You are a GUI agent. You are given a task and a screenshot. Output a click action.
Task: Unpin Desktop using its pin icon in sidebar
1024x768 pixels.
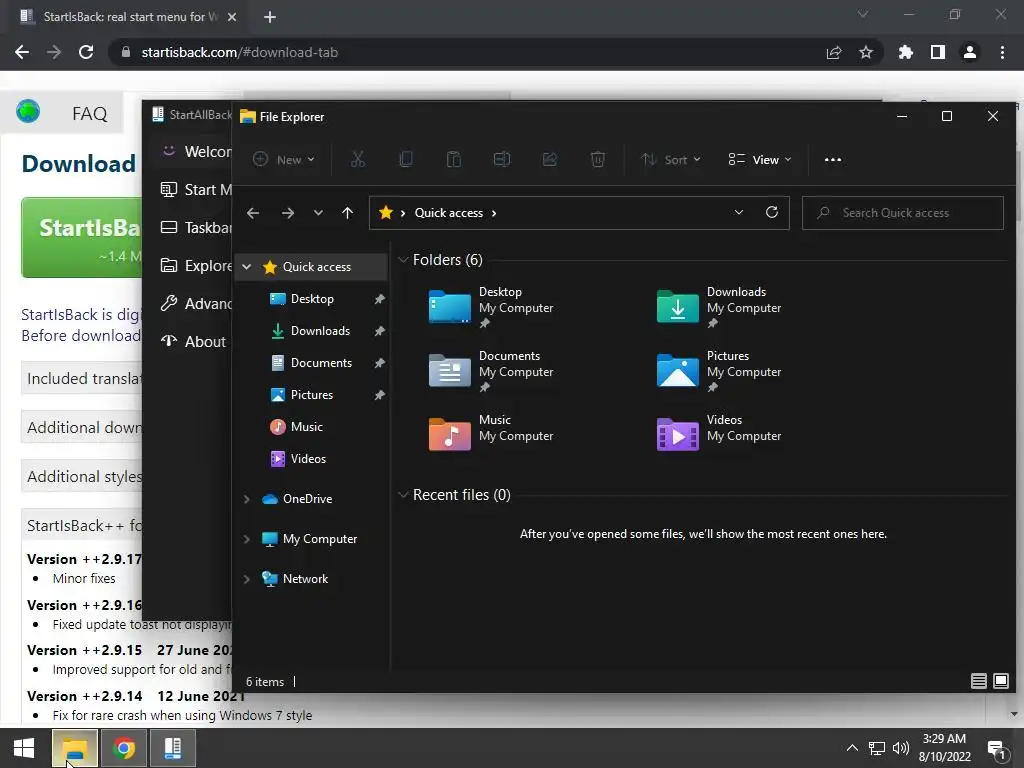(379, 299)
